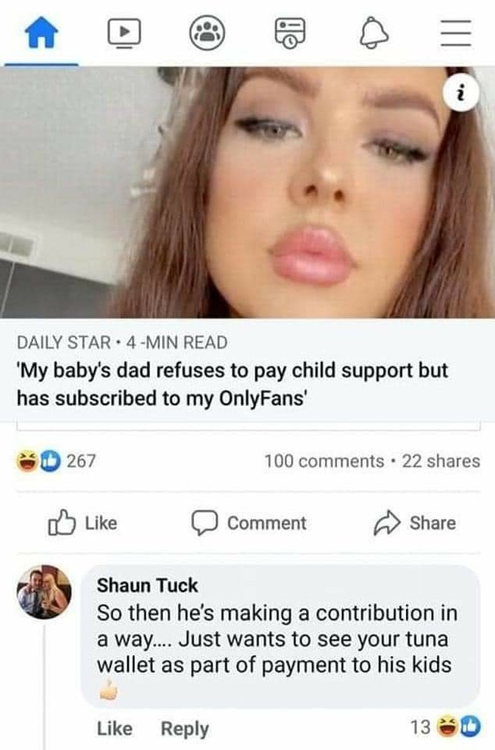Open the Groups icon in top bar
This screenshot has width=495, height=750.
tap(207, 33)
